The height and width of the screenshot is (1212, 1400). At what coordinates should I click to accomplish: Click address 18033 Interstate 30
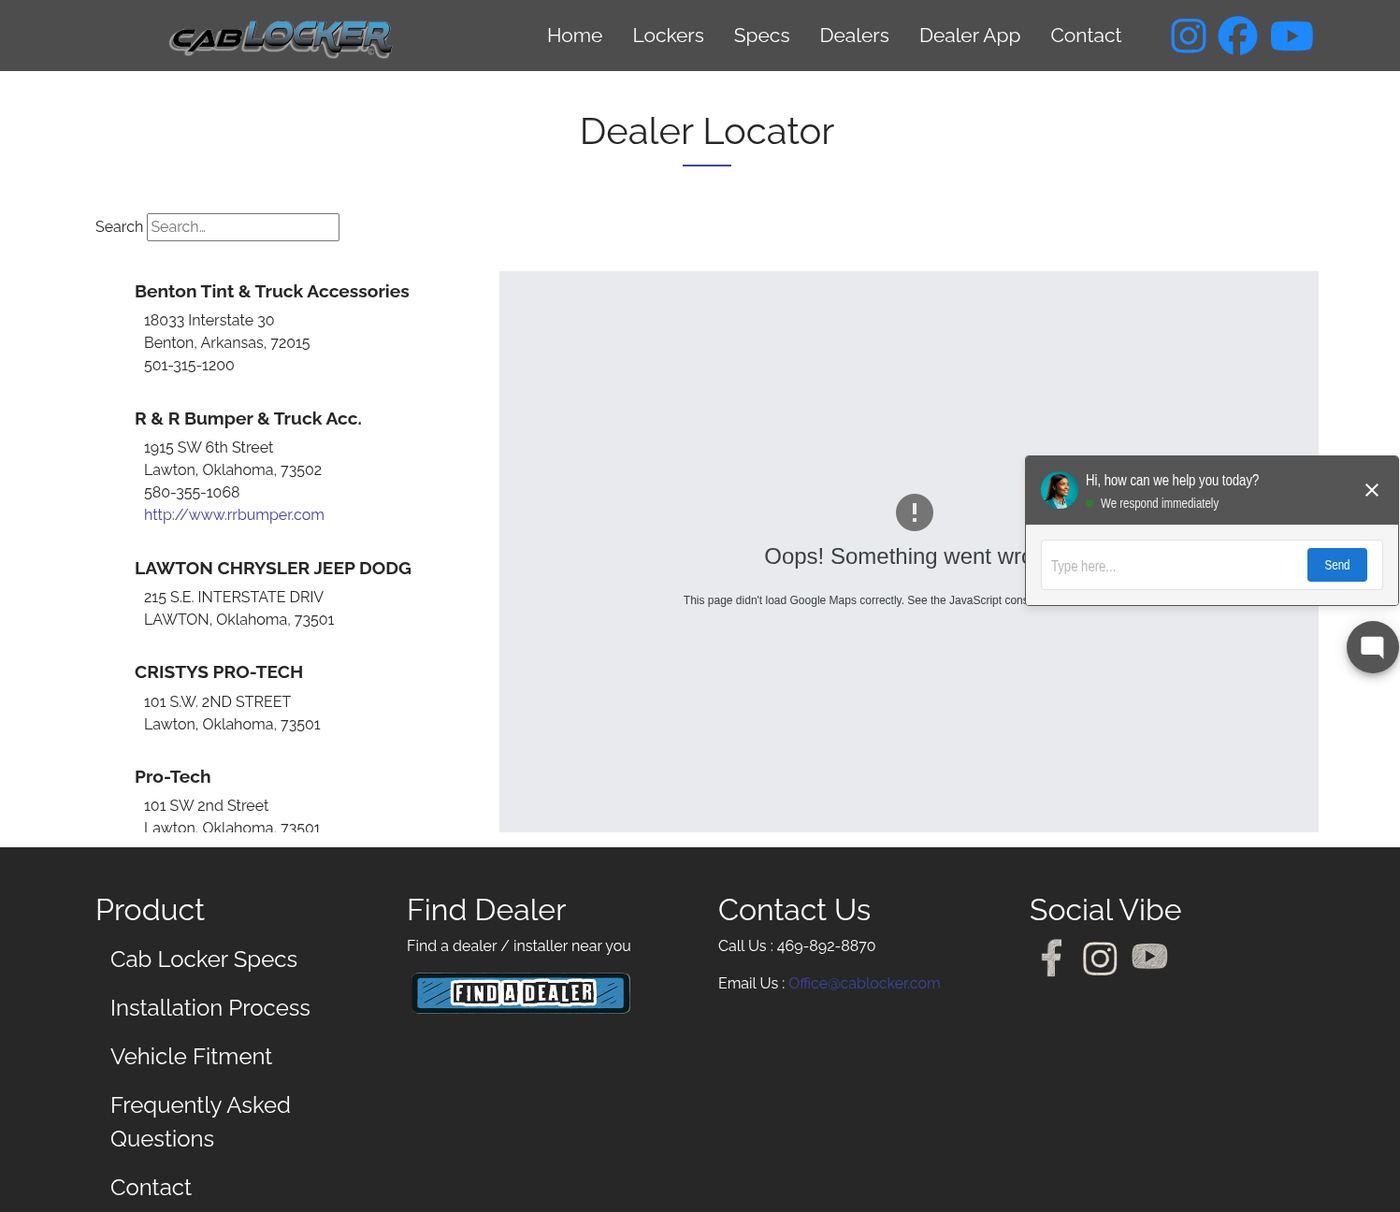[x=209, y=320]
